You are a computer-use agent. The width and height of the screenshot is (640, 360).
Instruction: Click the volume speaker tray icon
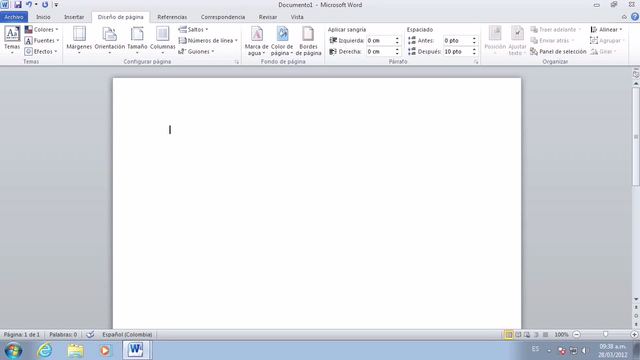click(585, 351)
